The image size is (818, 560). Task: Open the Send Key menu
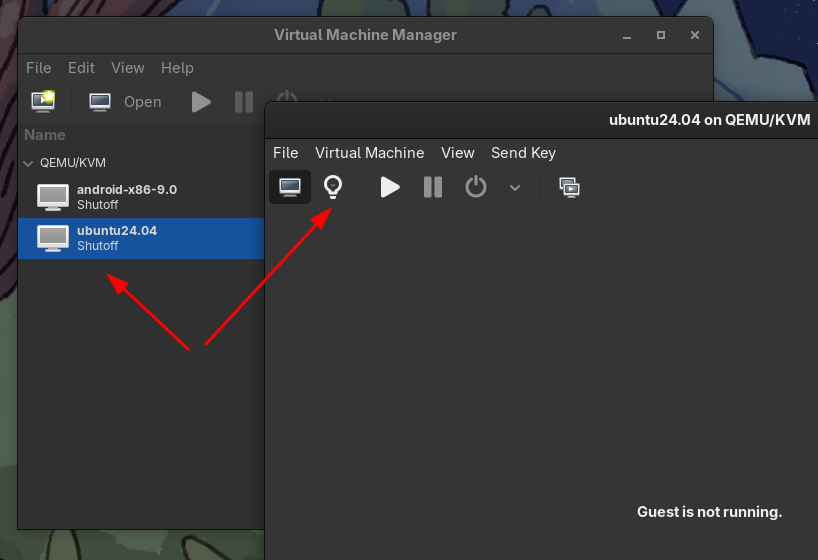tap(523, 153)
